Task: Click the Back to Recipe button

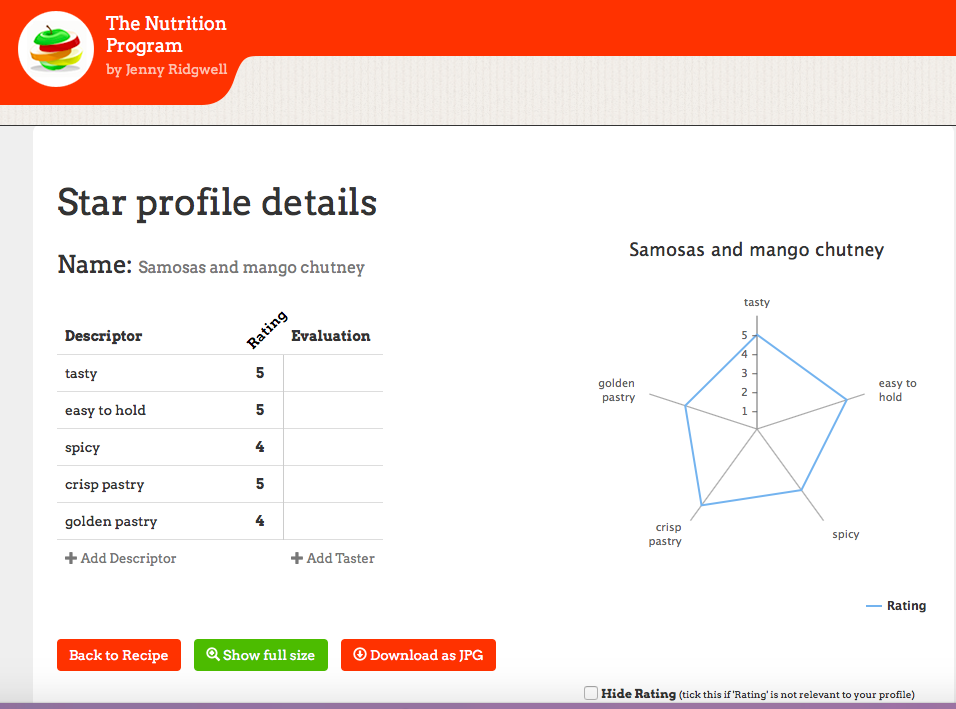Action: point(118,655)
